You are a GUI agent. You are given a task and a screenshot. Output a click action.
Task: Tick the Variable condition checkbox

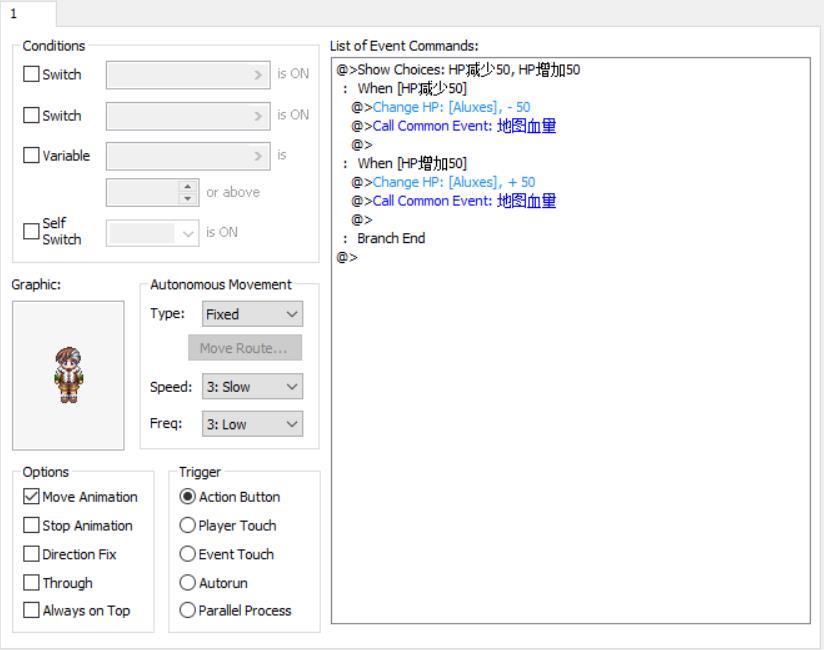31,155
